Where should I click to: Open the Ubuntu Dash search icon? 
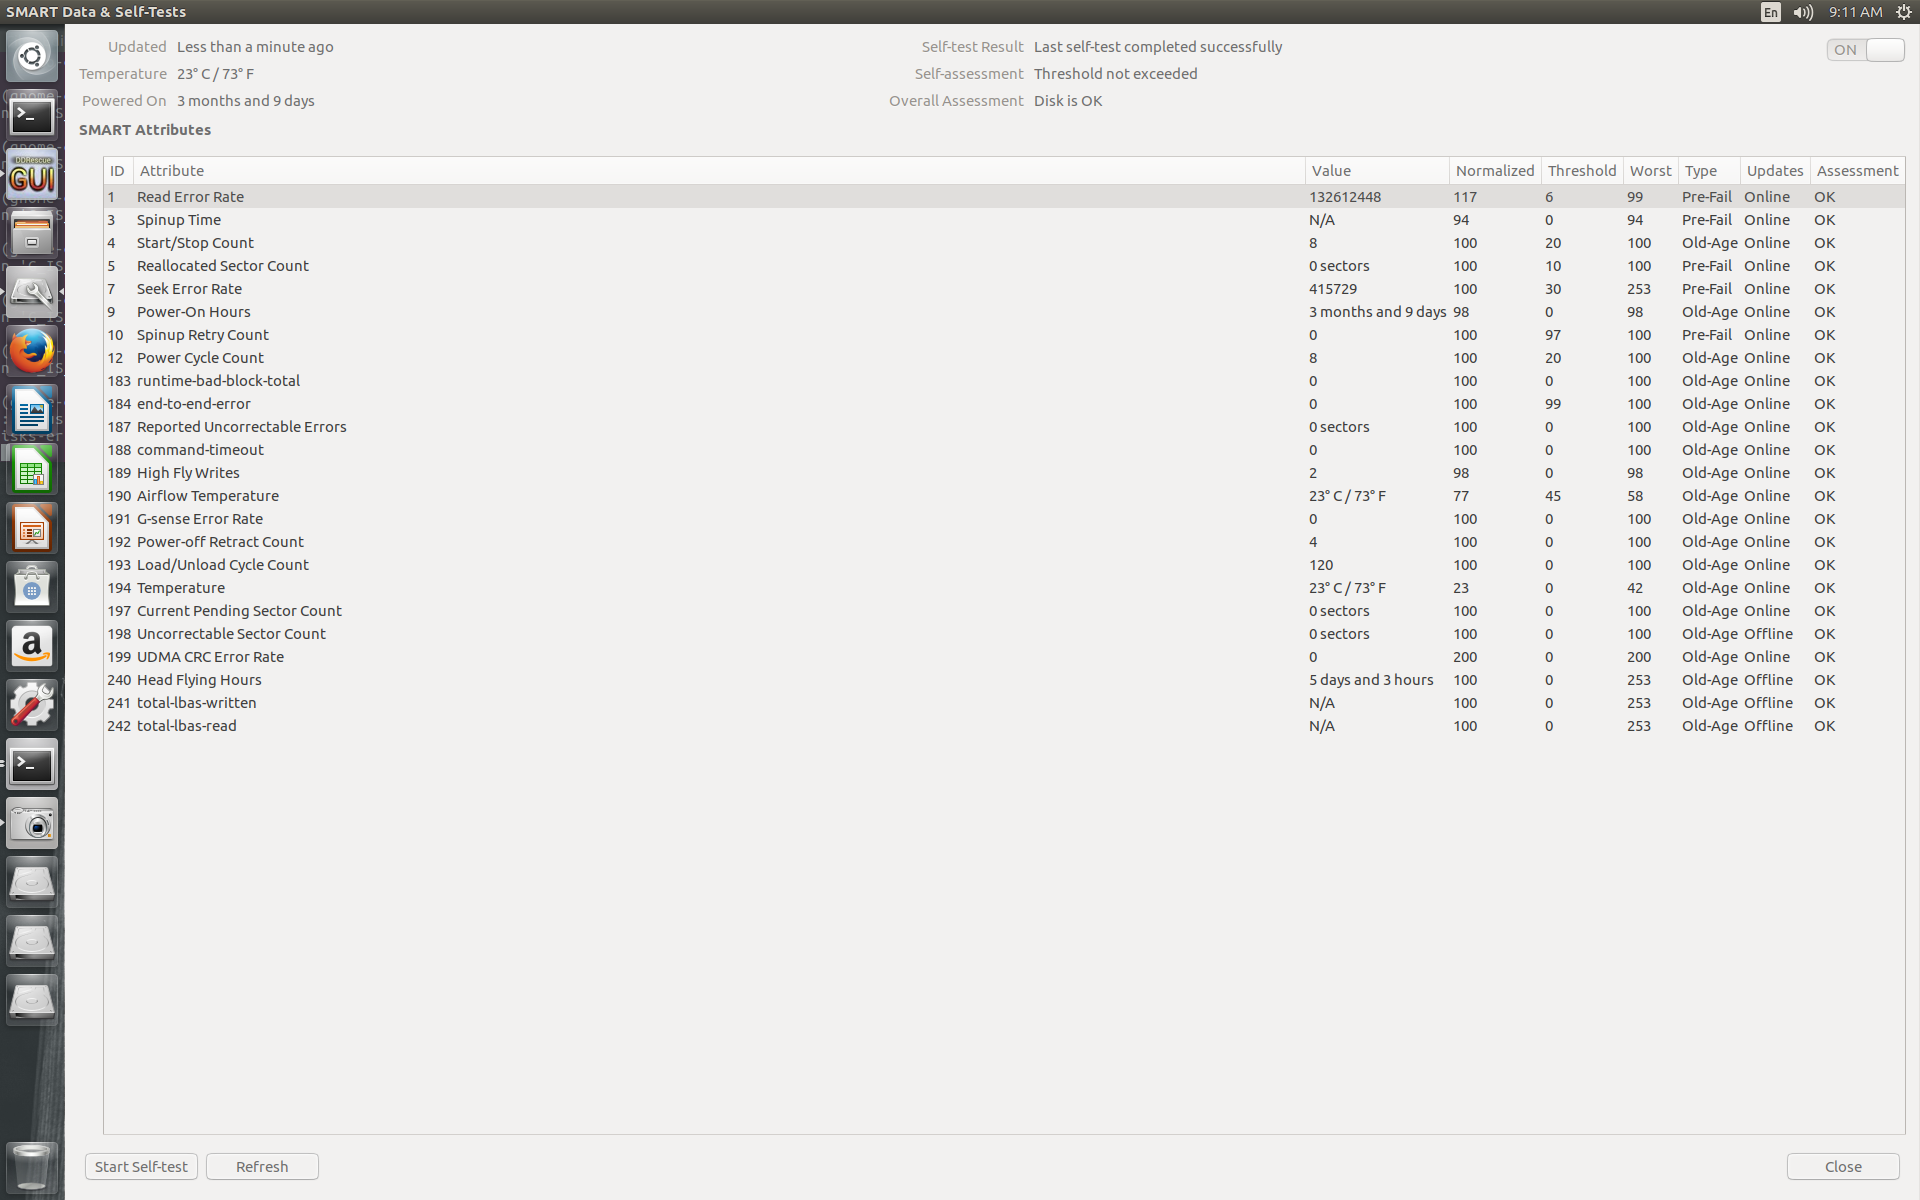pyautogui.click(x=32, y=56)
